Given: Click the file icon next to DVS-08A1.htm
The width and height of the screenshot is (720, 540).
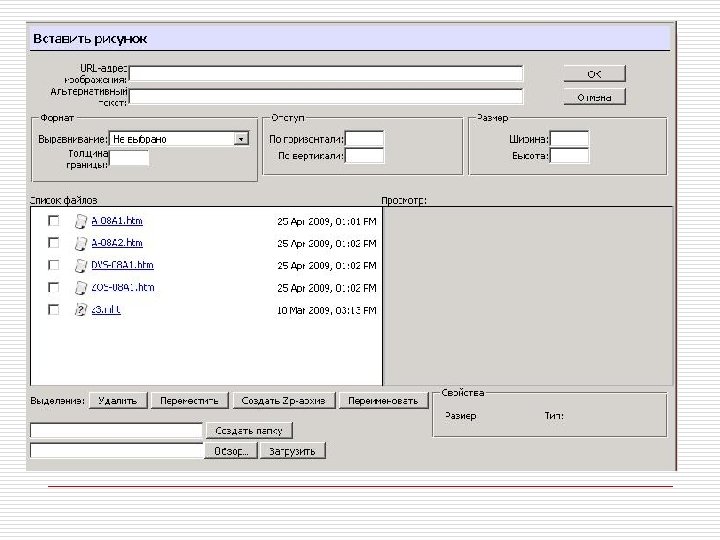Looking at the screenshot, I should (x=81, y=265).
